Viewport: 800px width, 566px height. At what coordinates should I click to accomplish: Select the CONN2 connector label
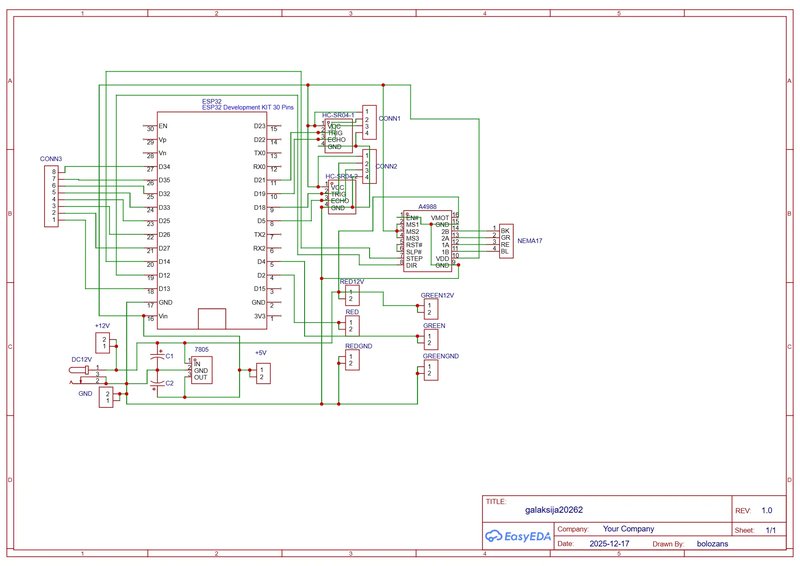tap(386, 166)
